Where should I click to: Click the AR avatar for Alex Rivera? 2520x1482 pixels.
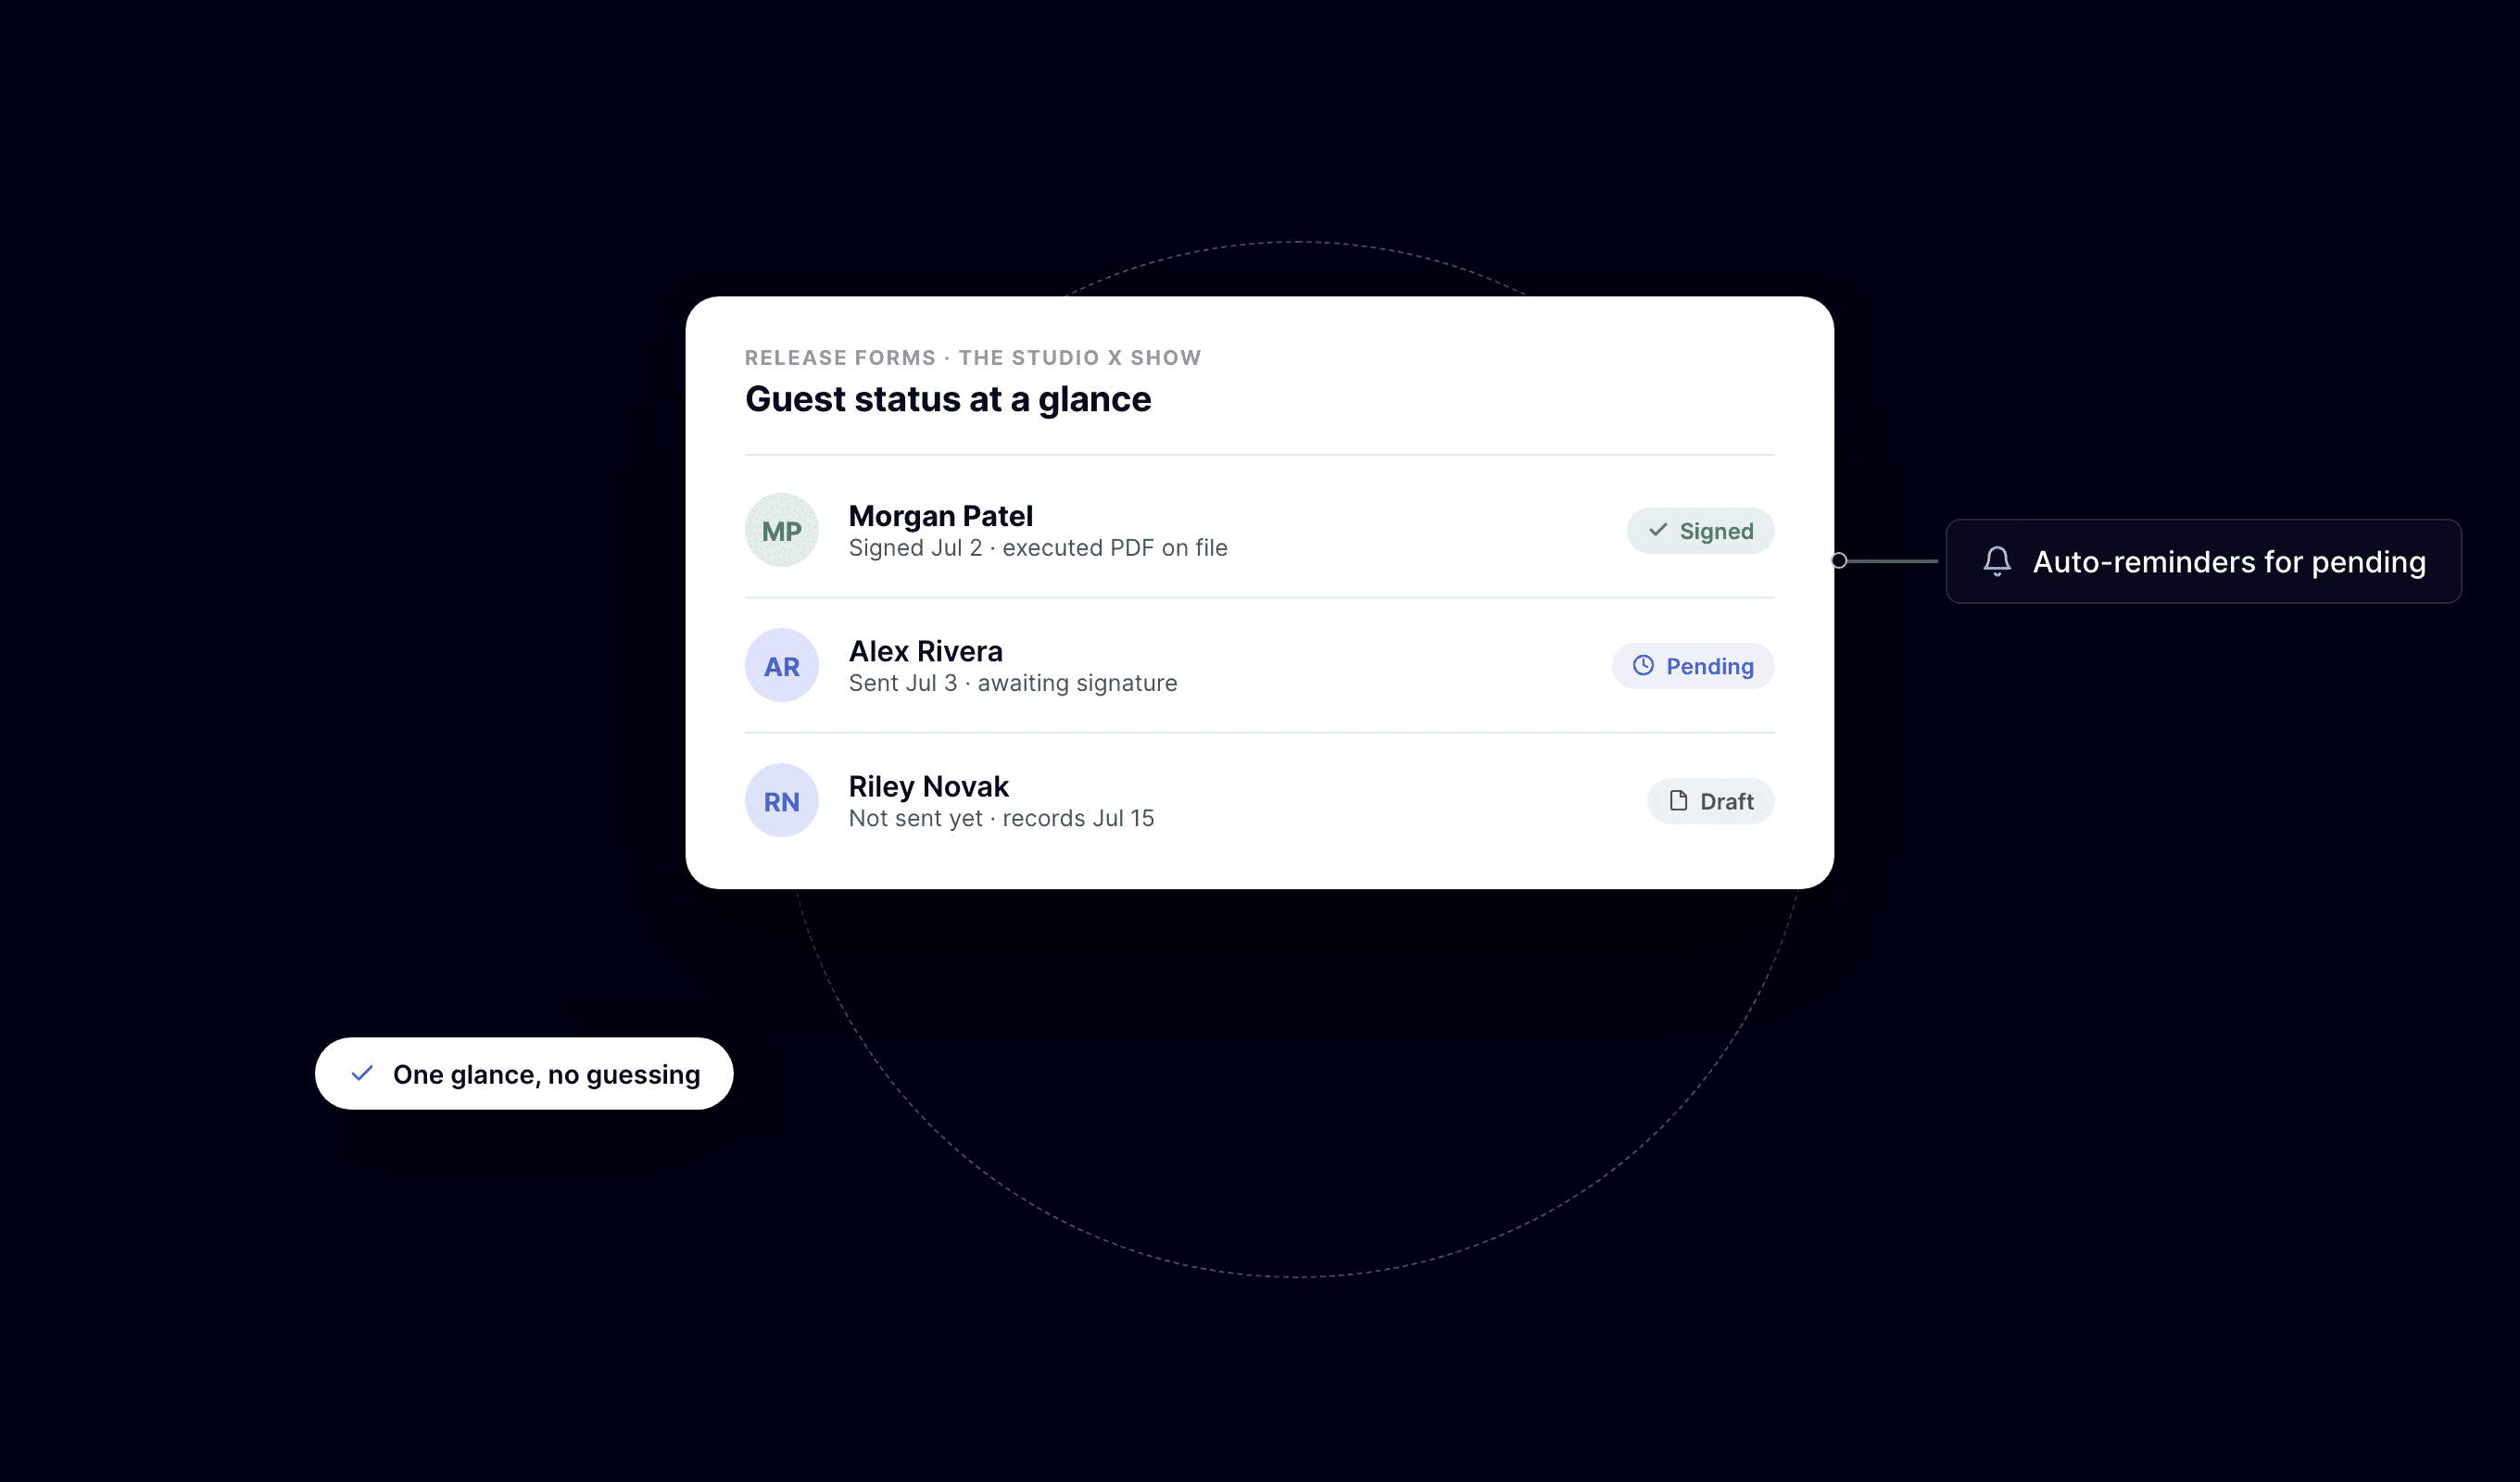(x=781, y=665)
